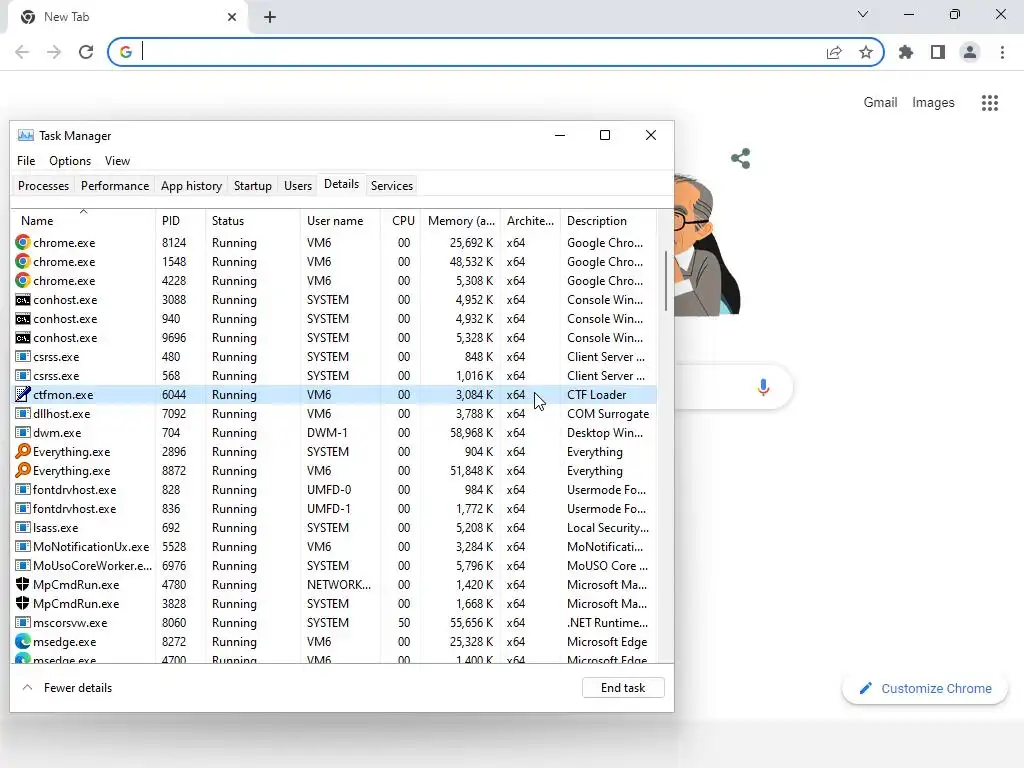This screenshot has height=768, width=1024.
Task: Sort by CPU column header
Action: [401, 220]
